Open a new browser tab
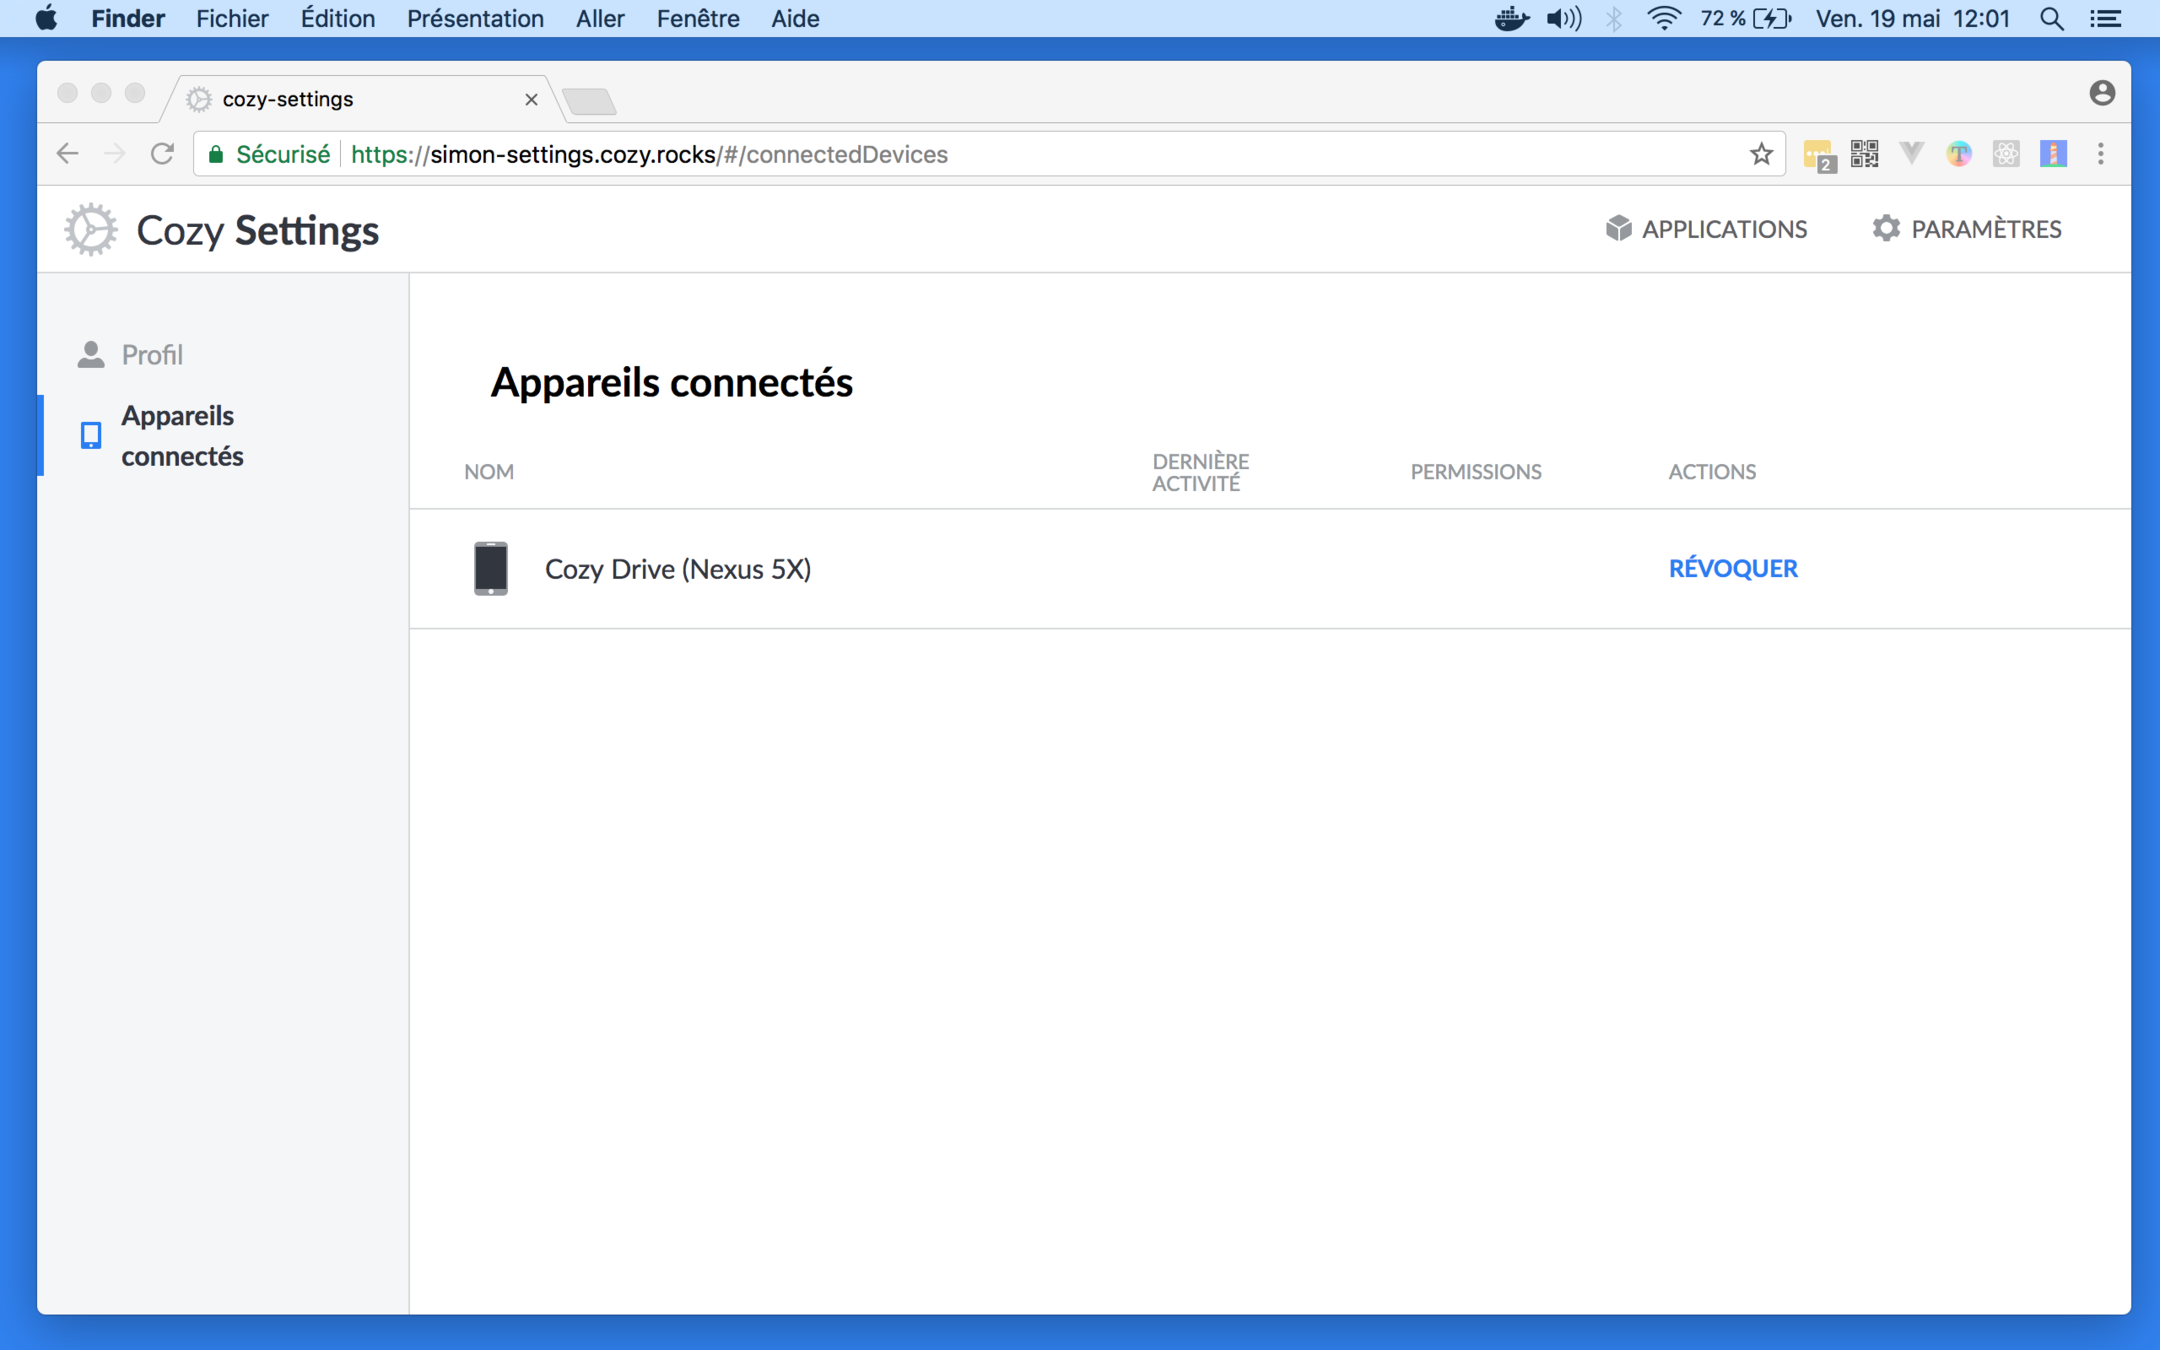 point(589,101)
